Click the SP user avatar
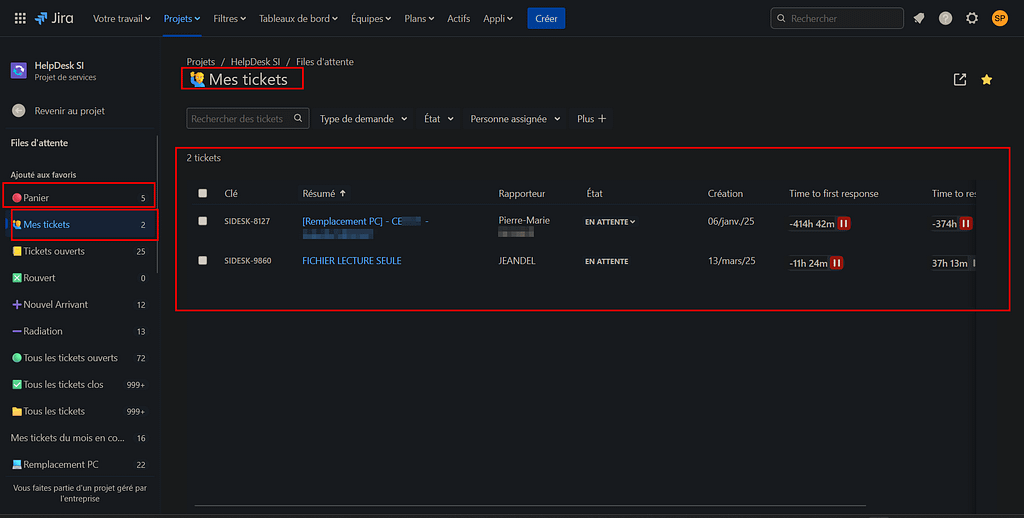Viewport: 1024px width, 518px height. pos(999,18)
